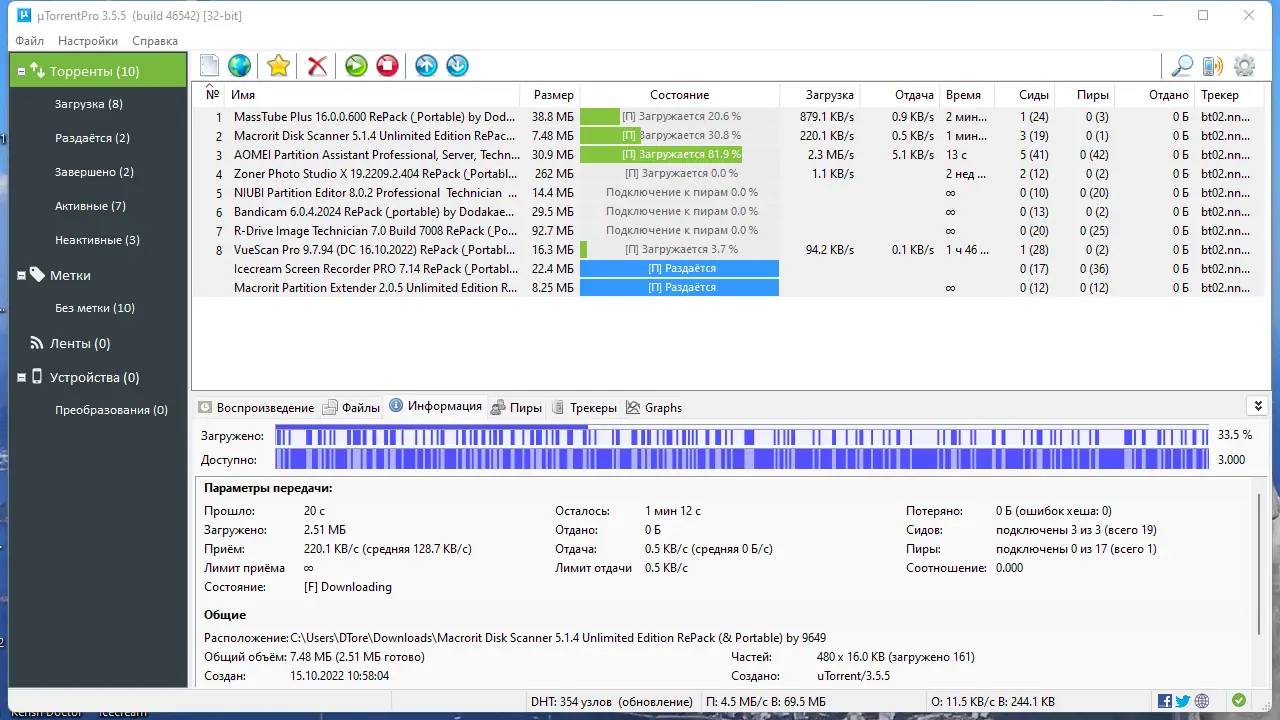Image resolution: width=1280 pixels, height=720 pixels.
Task: Collapse the Устройства tree node
Action: pos(22,377)
